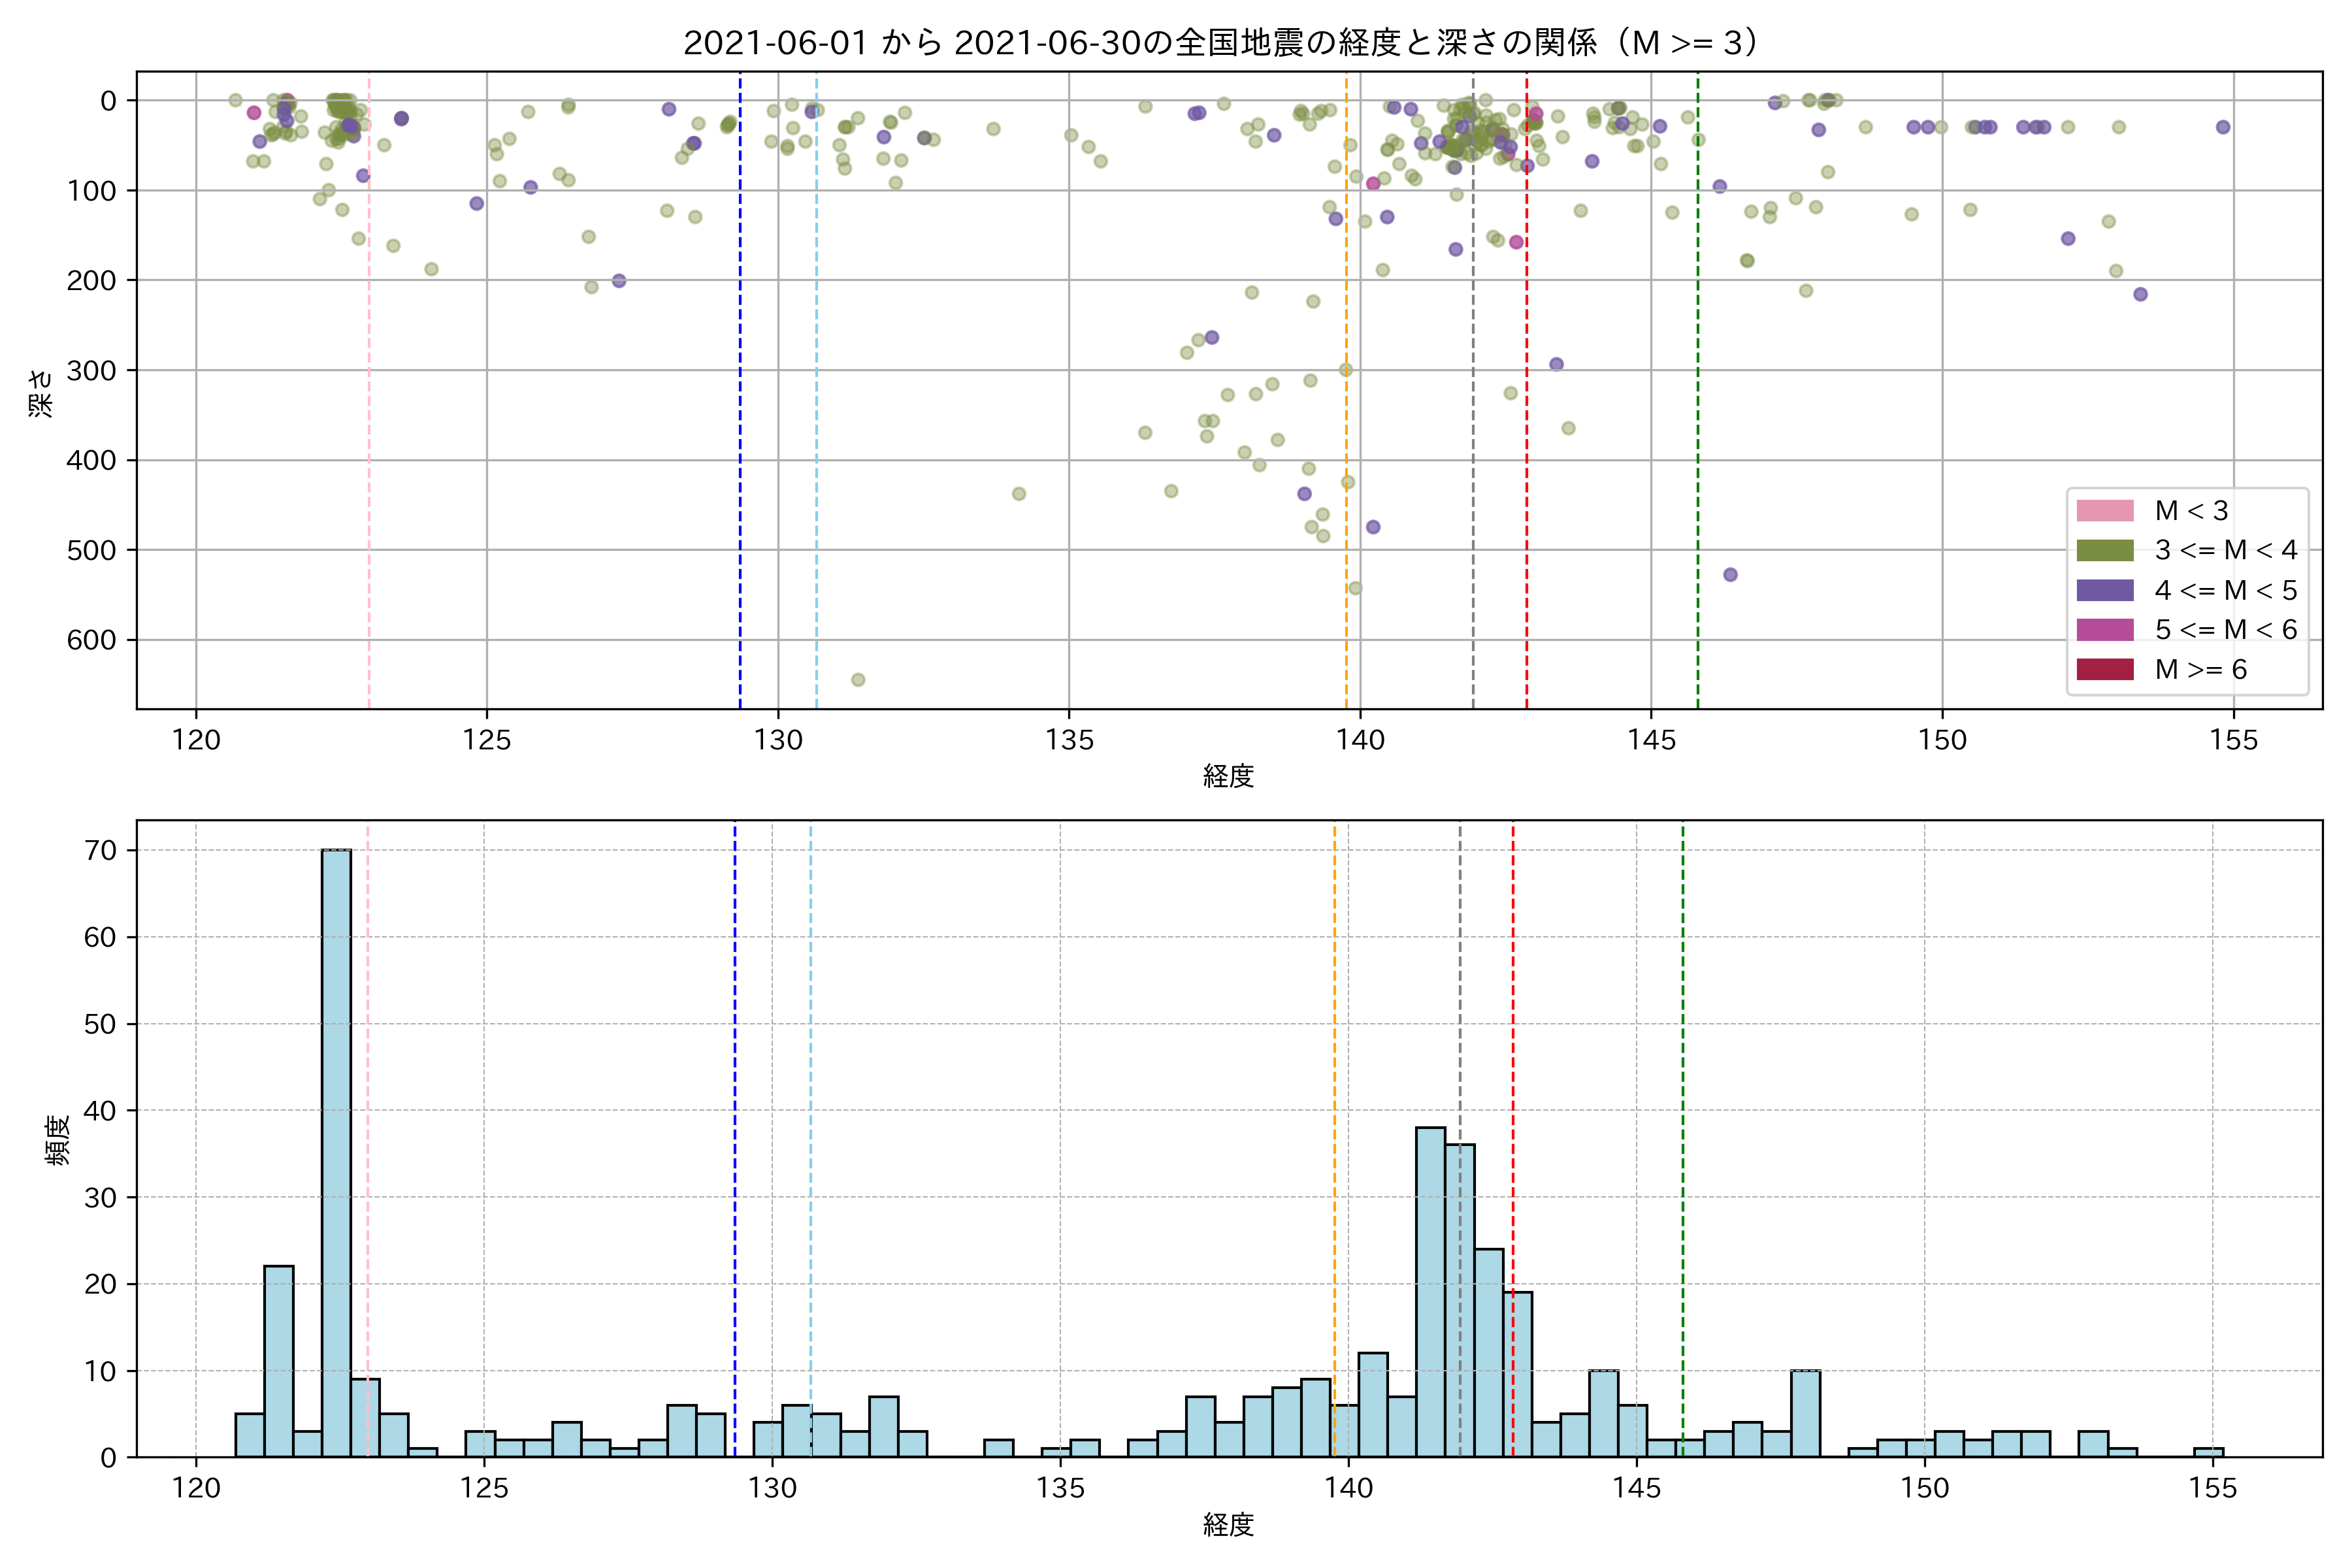The width and height of the screenshot is (2352, 1568).
Task: Click the pink M < 3 legend swatch
Action: [2104, 511]
